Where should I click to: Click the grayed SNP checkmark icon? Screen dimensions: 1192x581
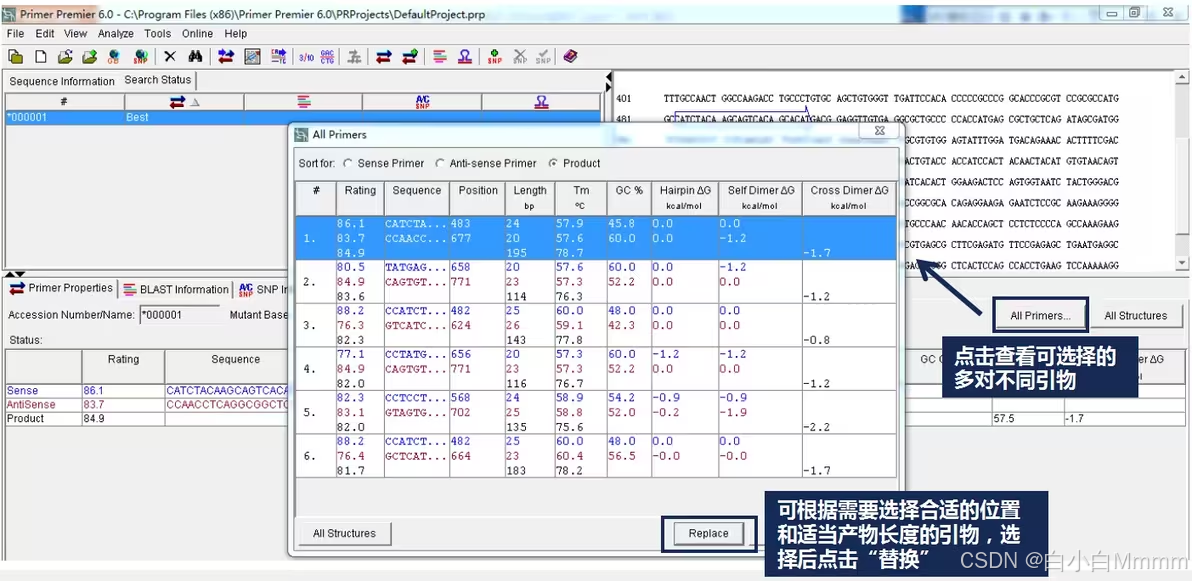[x=543, y=56]
